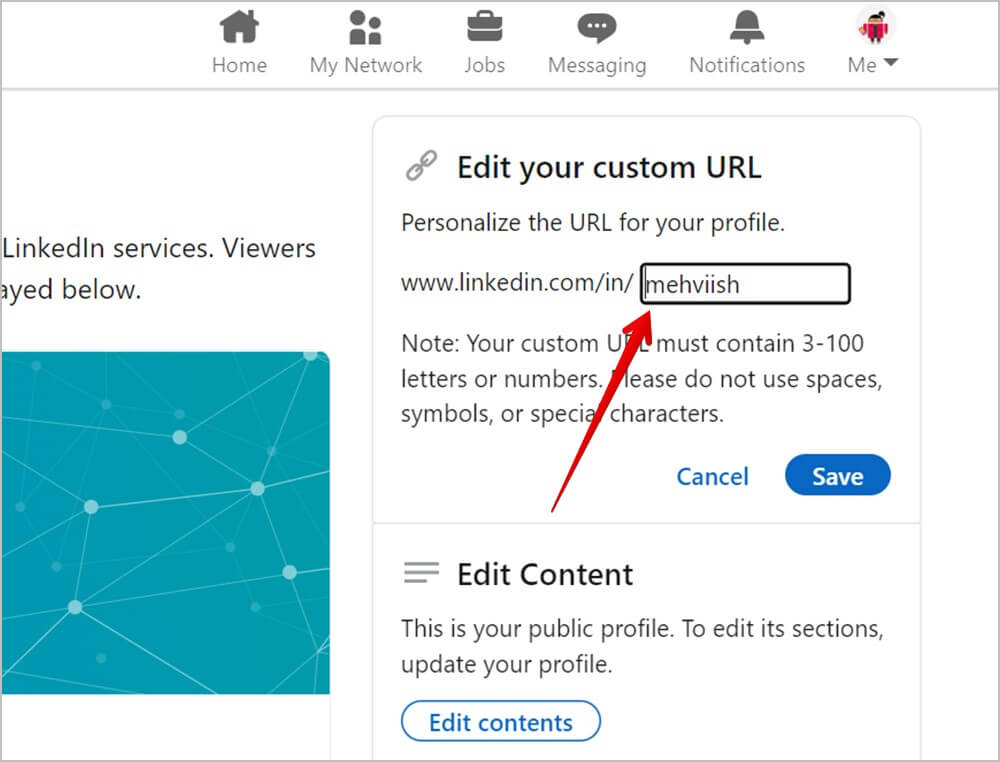Open the Home feed icon
The image size is (1000, 762).
[239, 27]
